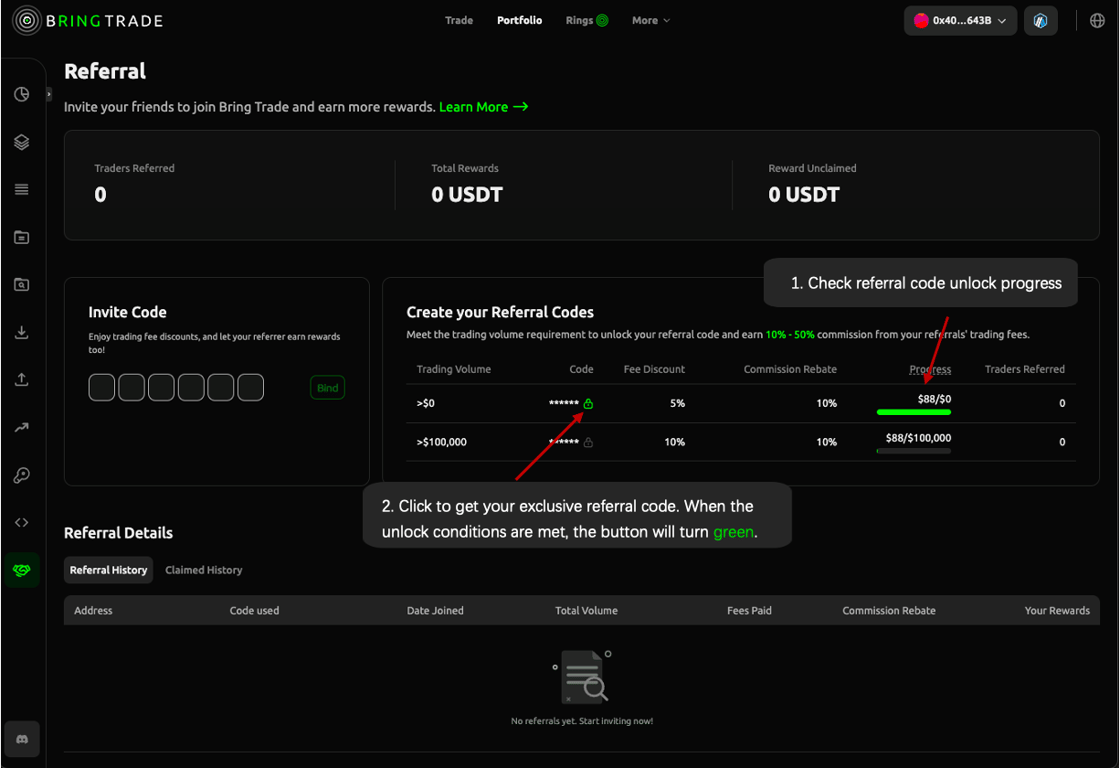The height and width of the screenshot is (768, 1120).
Task: Open the Discord icon in sidebar
Action: (x=21, y=739)
